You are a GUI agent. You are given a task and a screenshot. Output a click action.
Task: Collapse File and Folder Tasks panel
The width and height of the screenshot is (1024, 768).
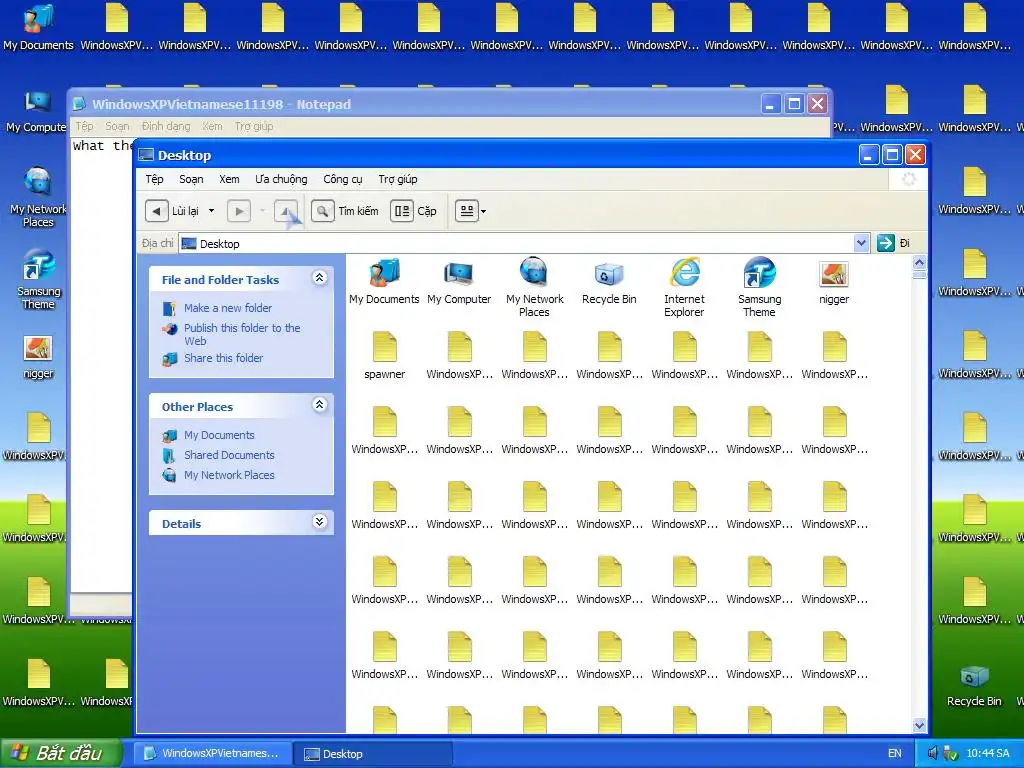pyautogui.click(x=319, y=278)
